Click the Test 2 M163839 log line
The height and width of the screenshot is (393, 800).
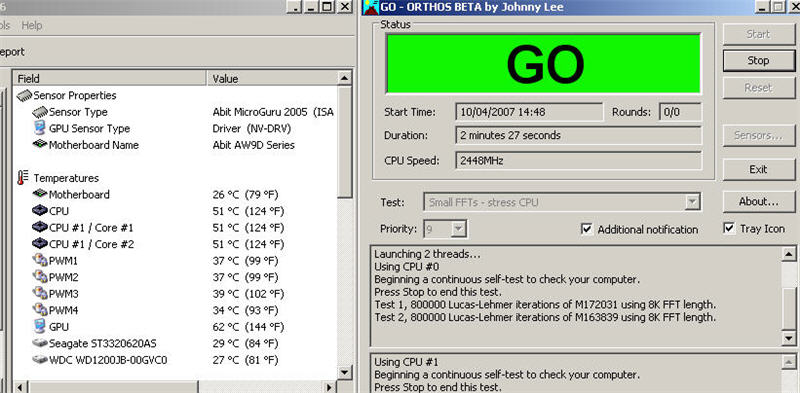point(545,317)
